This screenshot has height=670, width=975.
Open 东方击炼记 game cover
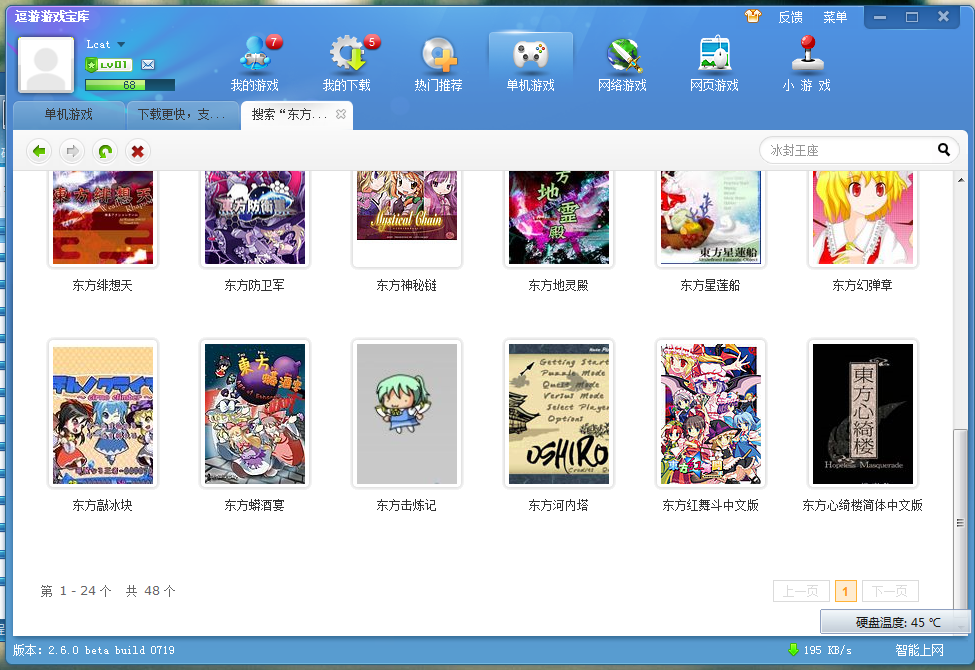(x=407, y=414)
